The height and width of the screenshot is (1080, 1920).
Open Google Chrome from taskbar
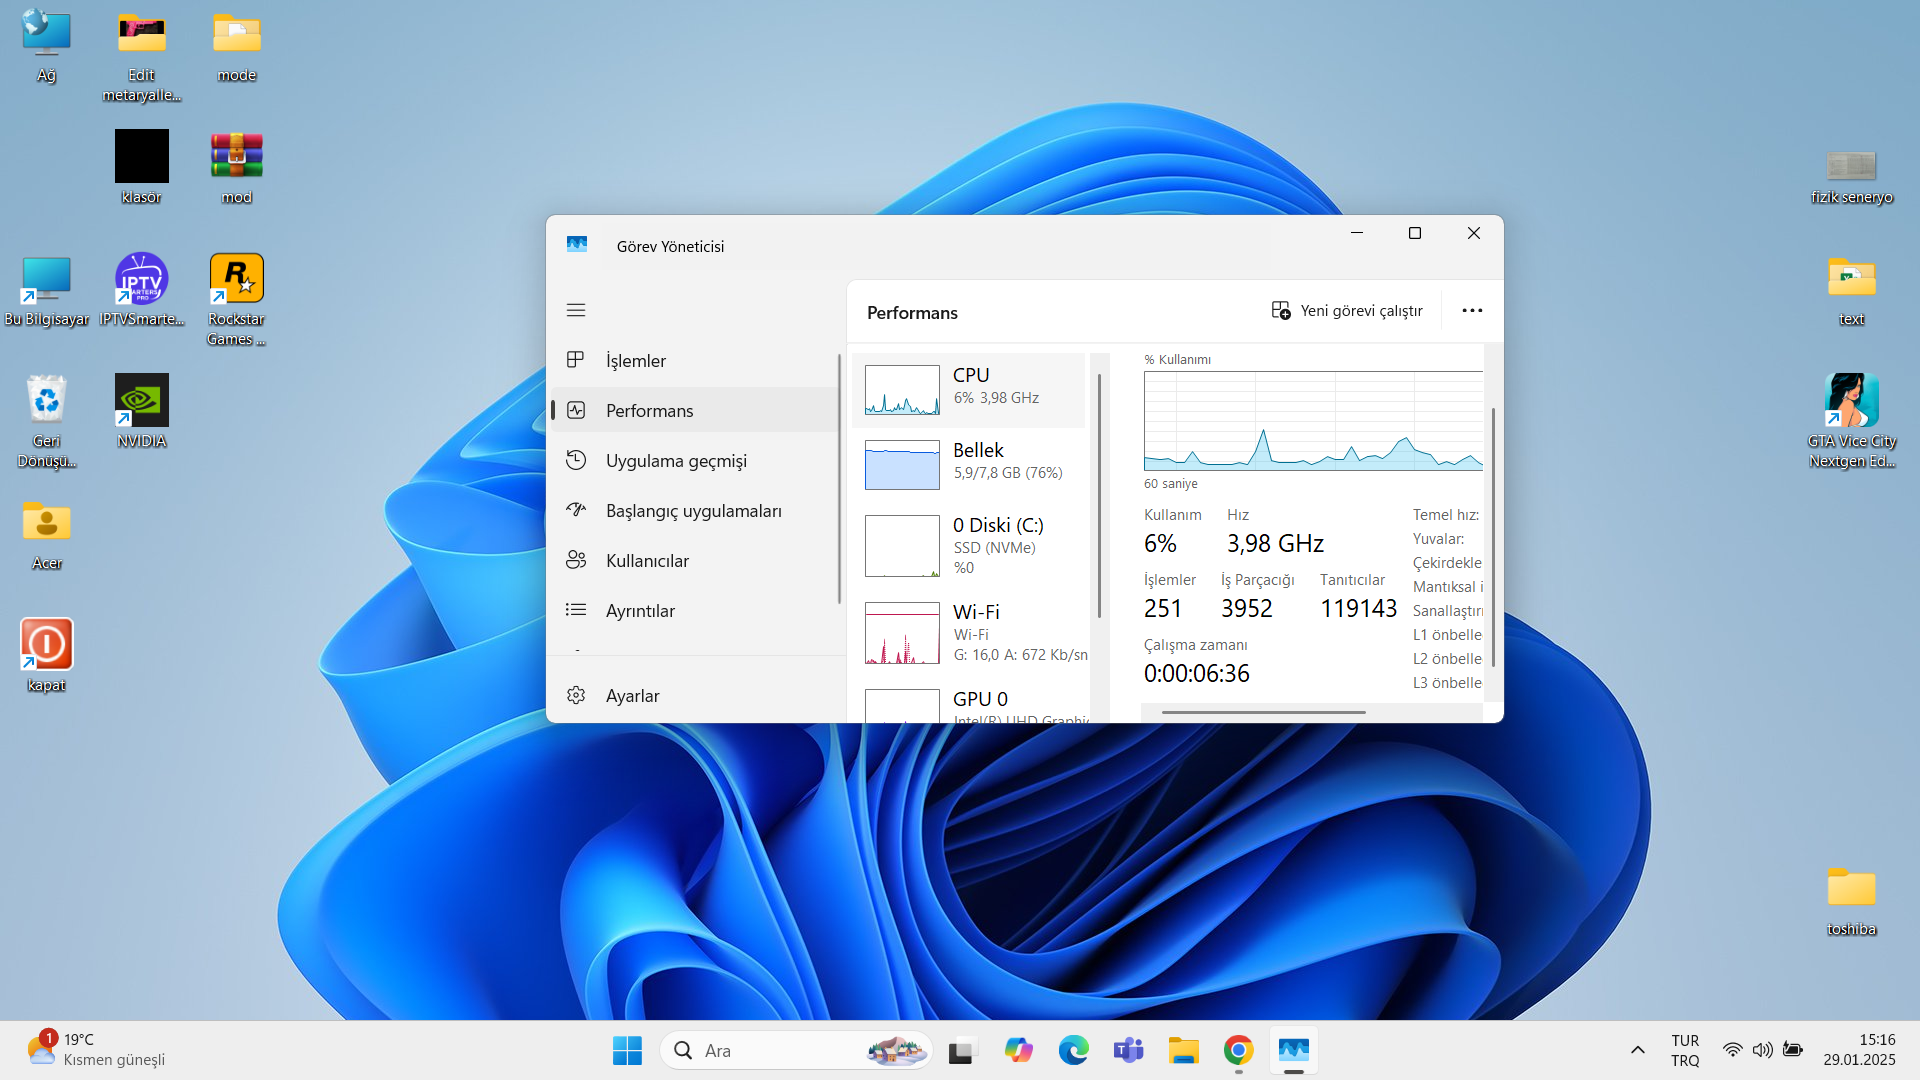(1238, 1050)
